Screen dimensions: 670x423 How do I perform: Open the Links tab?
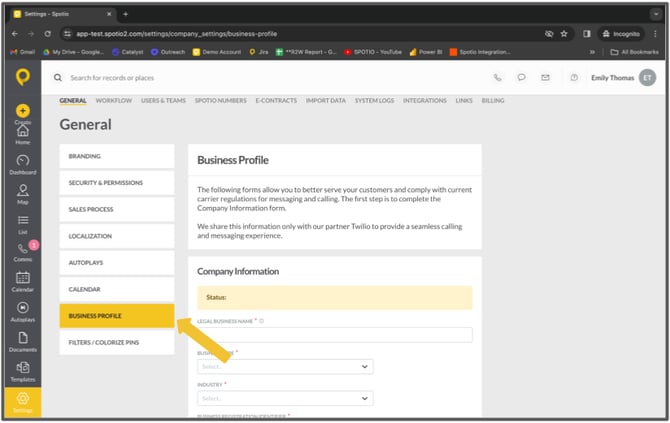coord(464,100)
